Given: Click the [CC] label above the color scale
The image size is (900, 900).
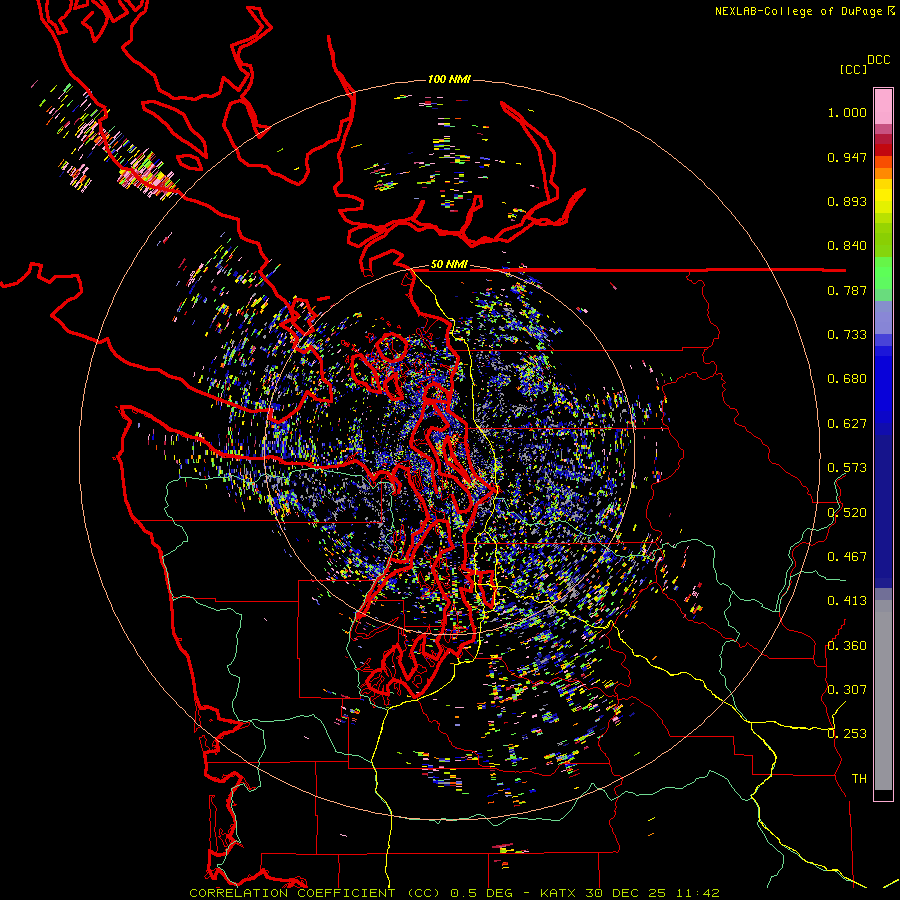Looking at the screenshot, I should 853,69.
